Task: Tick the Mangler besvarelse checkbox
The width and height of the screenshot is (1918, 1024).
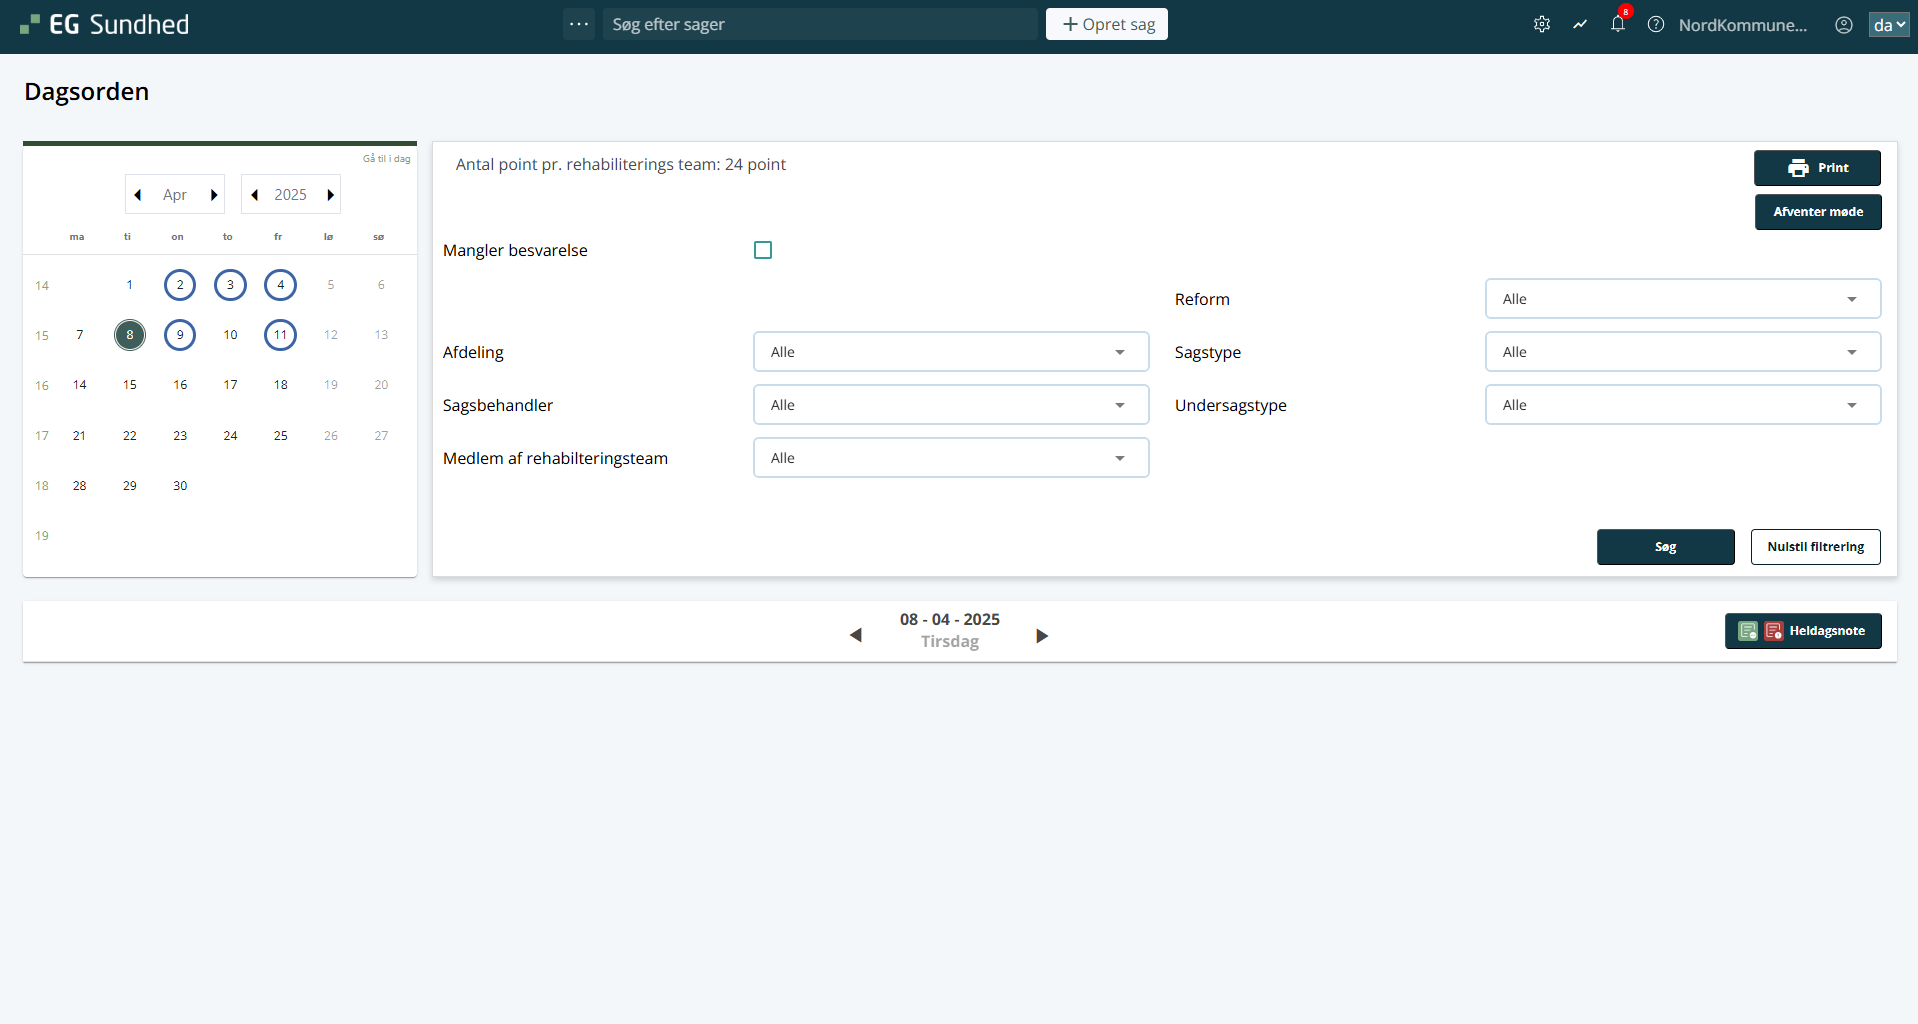Action: coord(763,250)
